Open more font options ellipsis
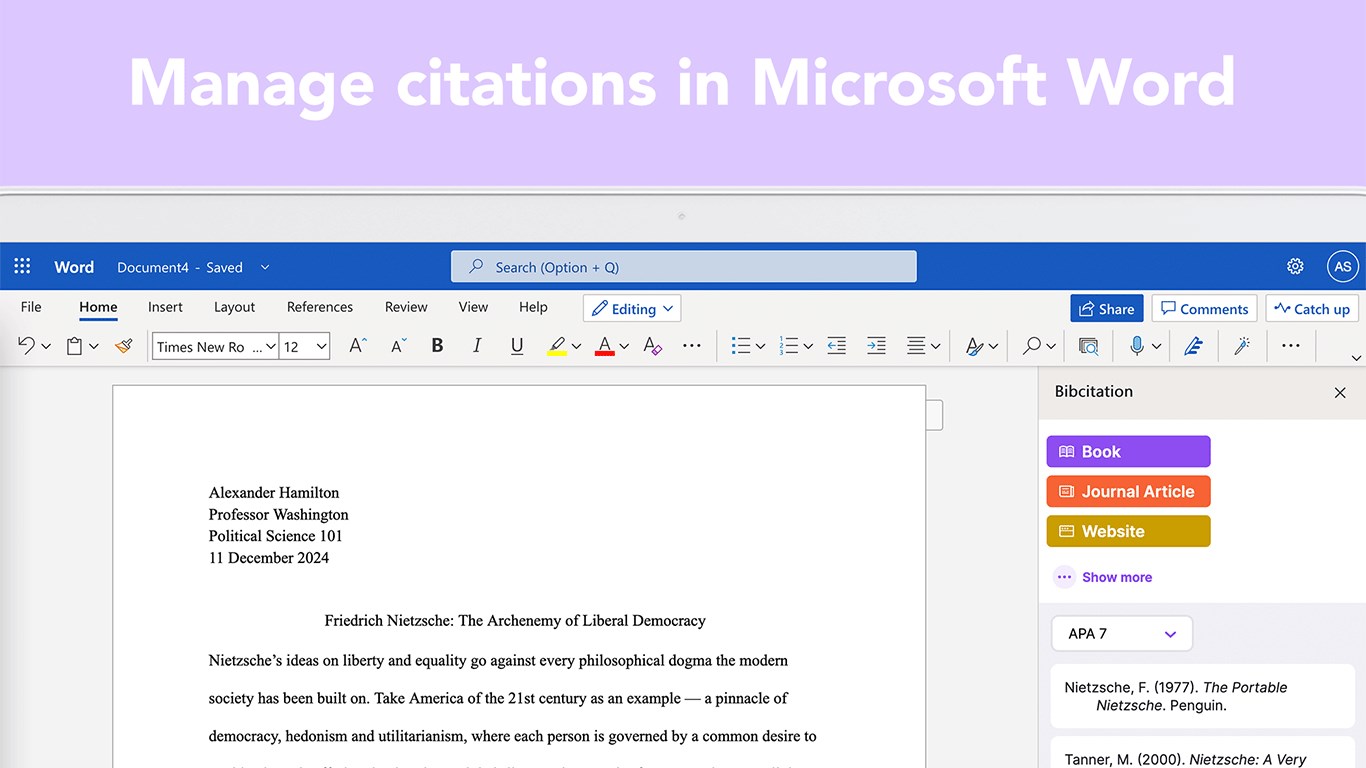The height and width of the screenshot is (768, 1366). 692,346
